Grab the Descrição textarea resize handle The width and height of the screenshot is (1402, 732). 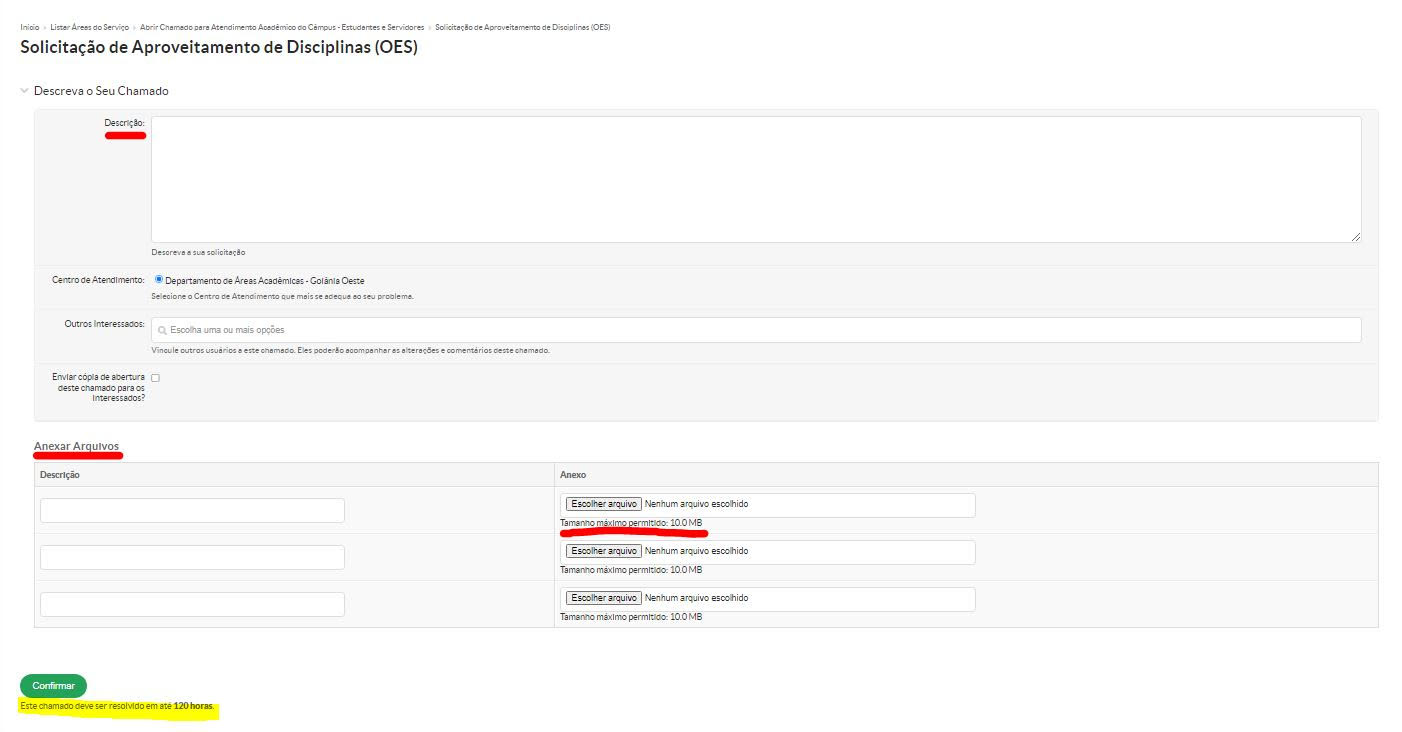(x=1355, y=236)
